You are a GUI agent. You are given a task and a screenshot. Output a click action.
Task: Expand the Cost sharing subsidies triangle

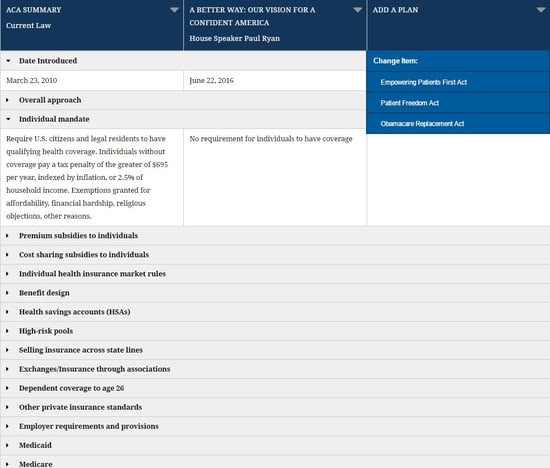7,255
